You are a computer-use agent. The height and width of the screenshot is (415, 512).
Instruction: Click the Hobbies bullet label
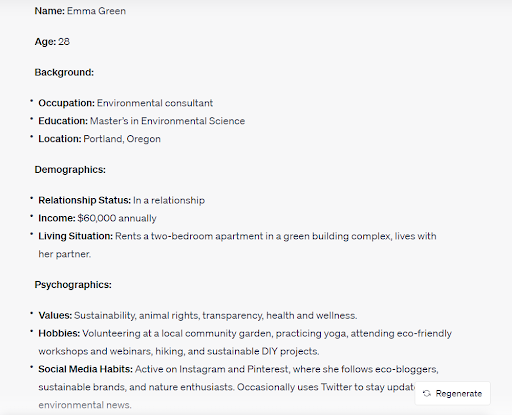click(59, 334)
